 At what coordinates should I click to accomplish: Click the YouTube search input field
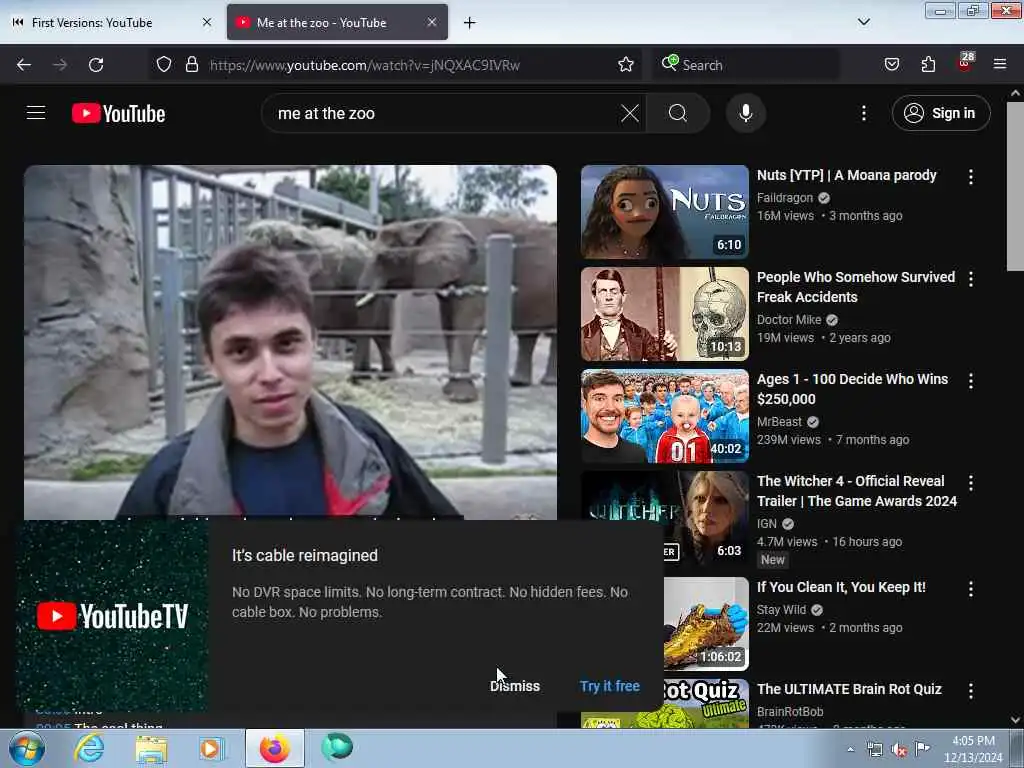click(444, 113)
